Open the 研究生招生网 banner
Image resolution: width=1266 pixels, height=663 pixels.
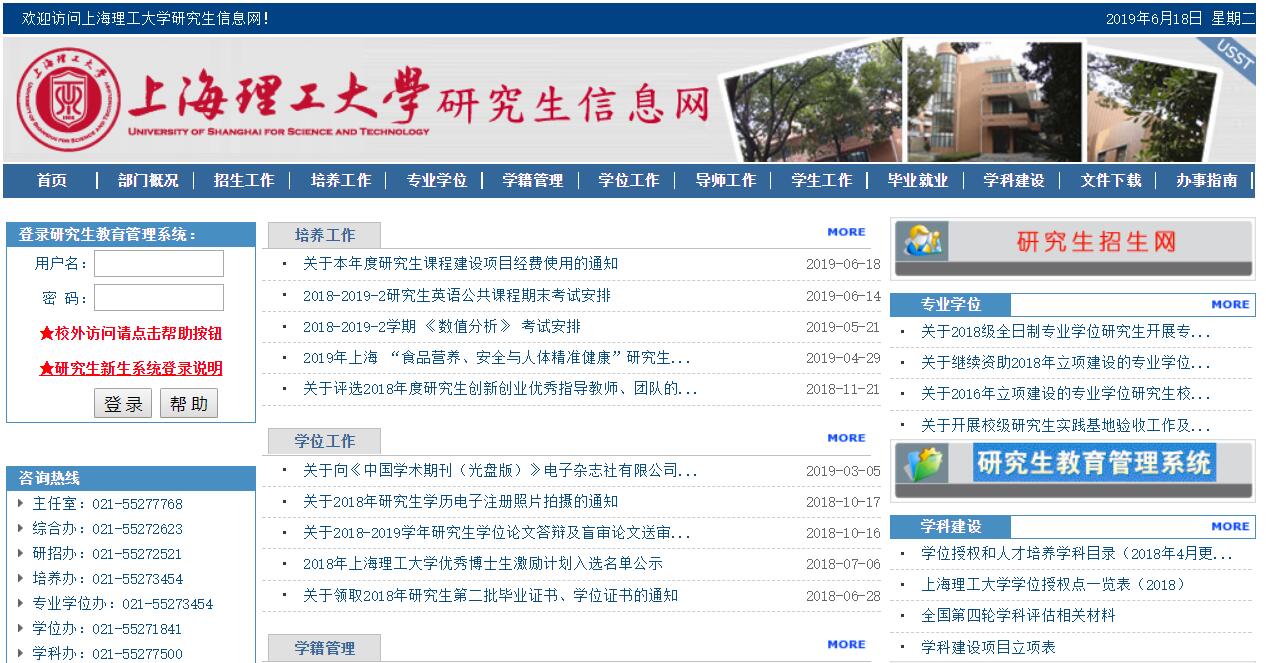1072,248
